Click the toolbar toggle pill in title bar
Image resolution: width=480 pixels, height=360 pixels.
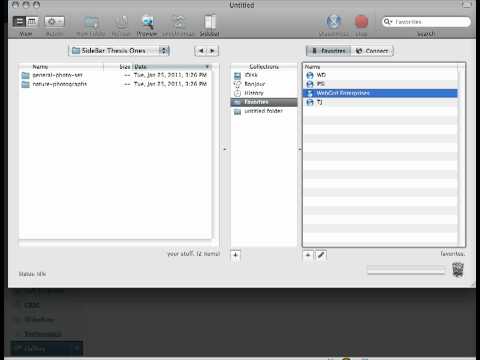[x=467, y=4]
